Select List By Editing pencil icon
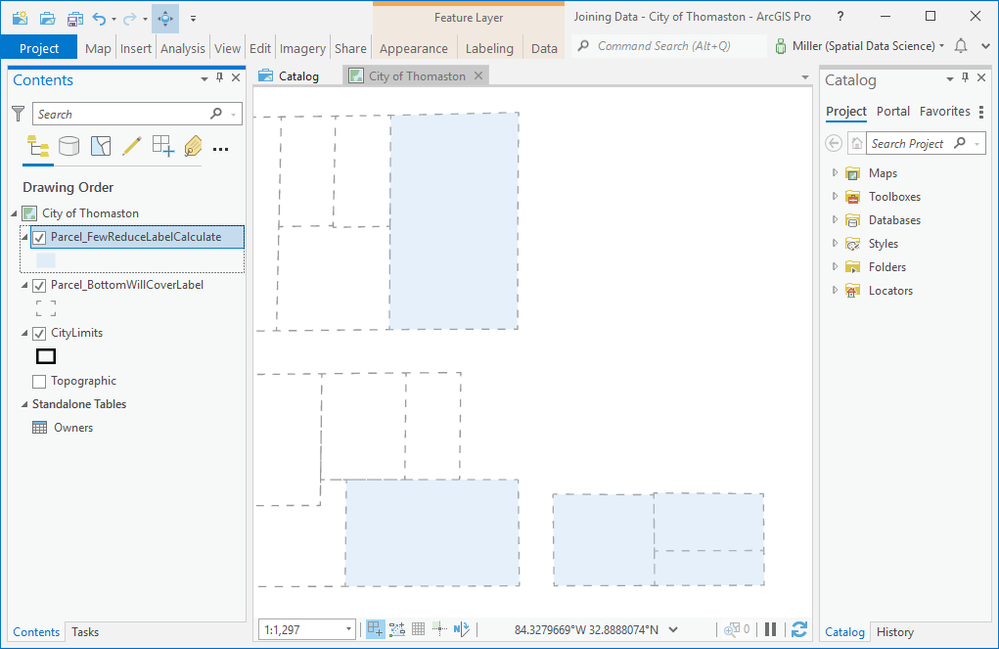This screenshot has height=649, width=999. [x=131, y=146]
